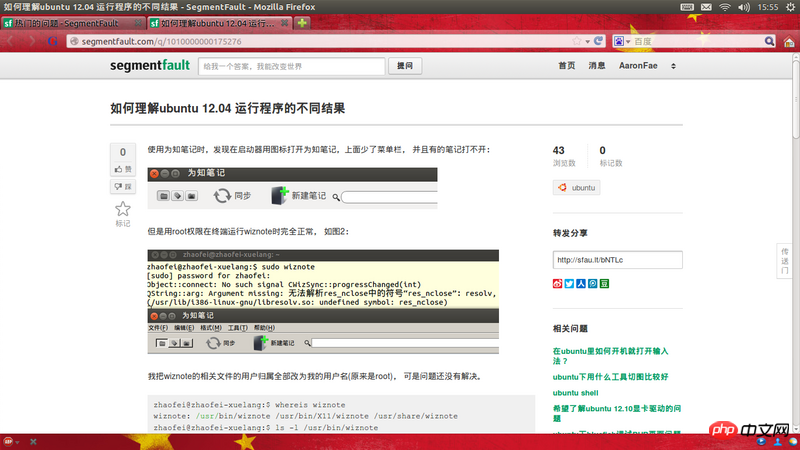This screenshot has width=800, height=450.
Task: Open related question 在ubuntu里如何开机就打开输入法
Action: point(610,356)
